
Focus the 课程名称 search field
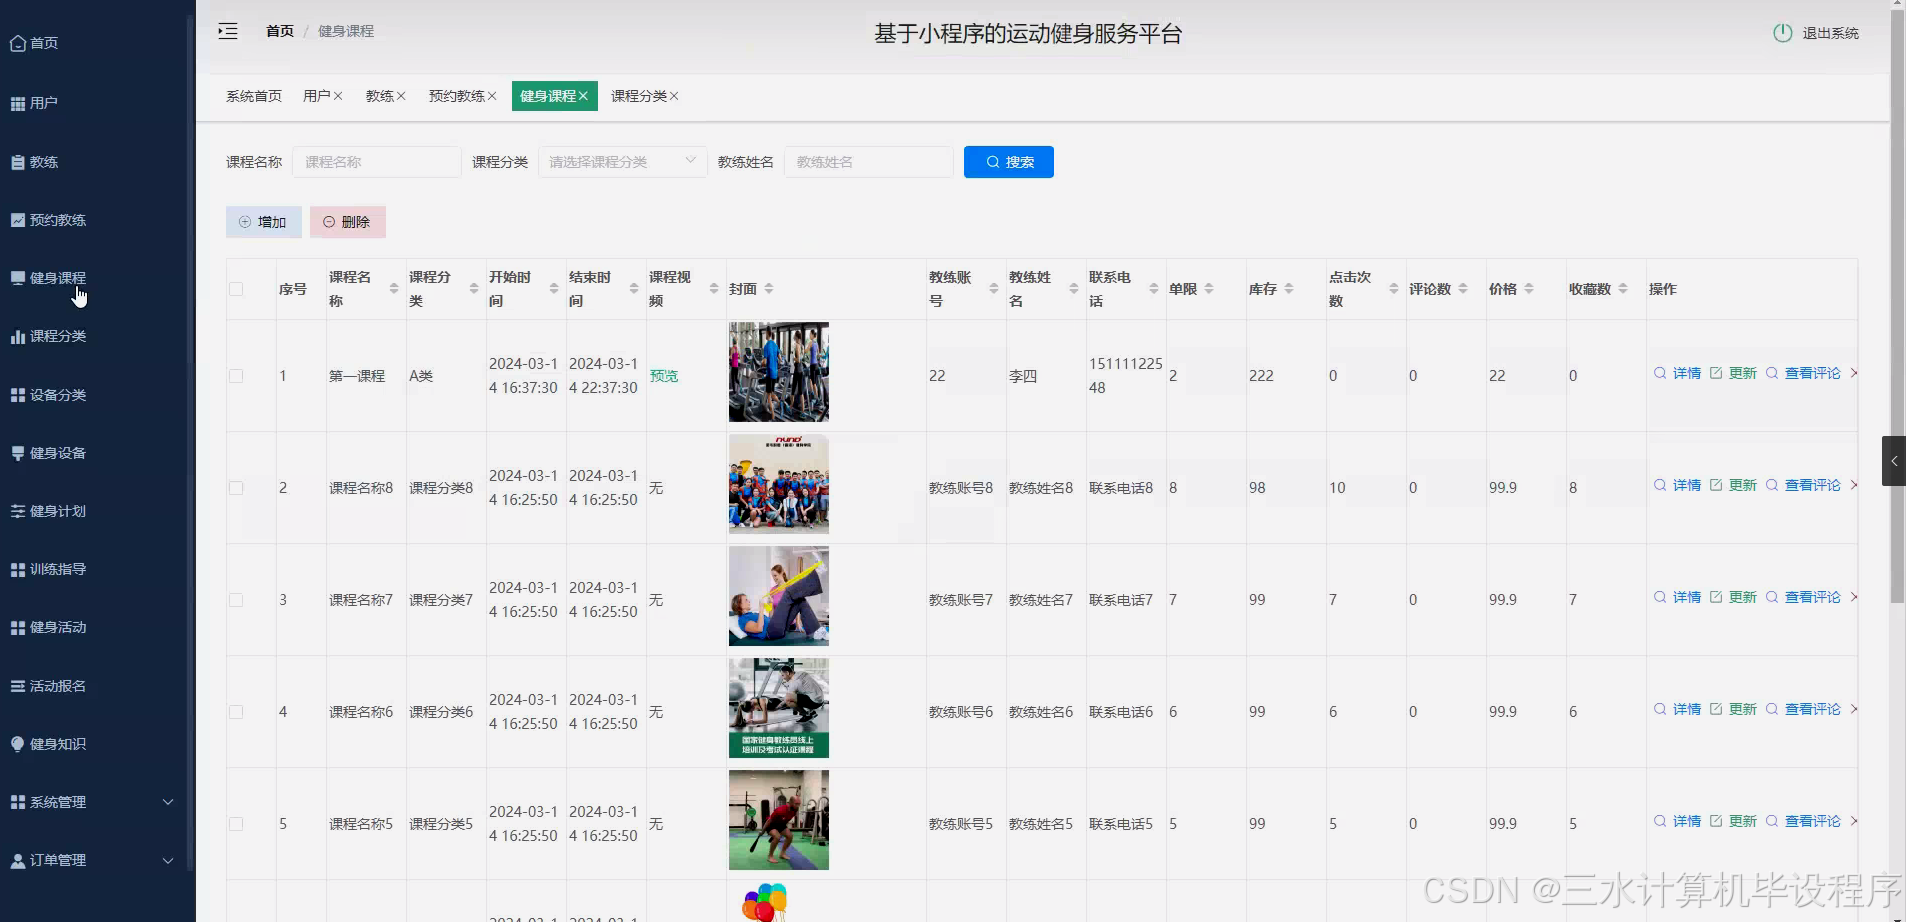click(x=376, y=162)
